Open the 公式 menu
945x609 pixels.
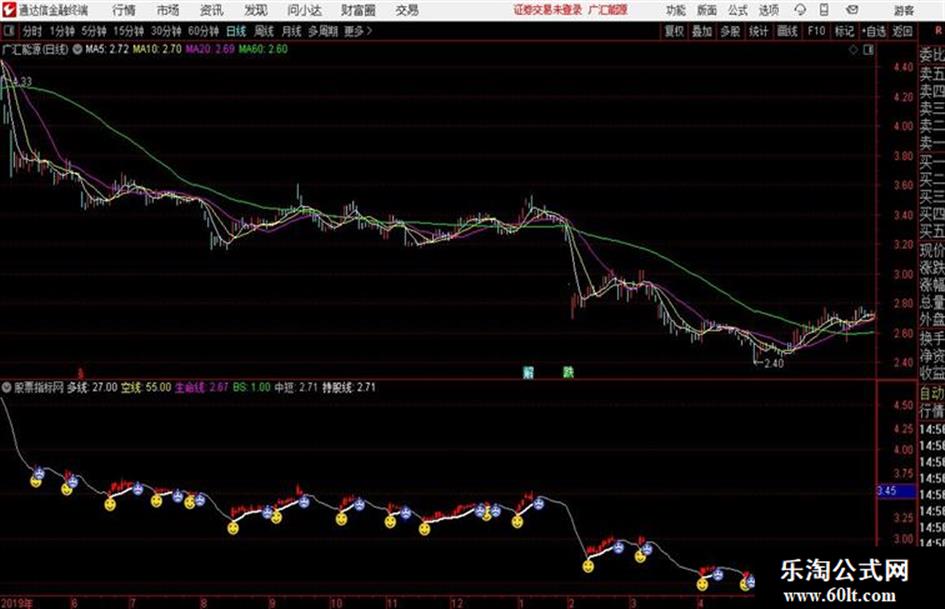(738, 10)
